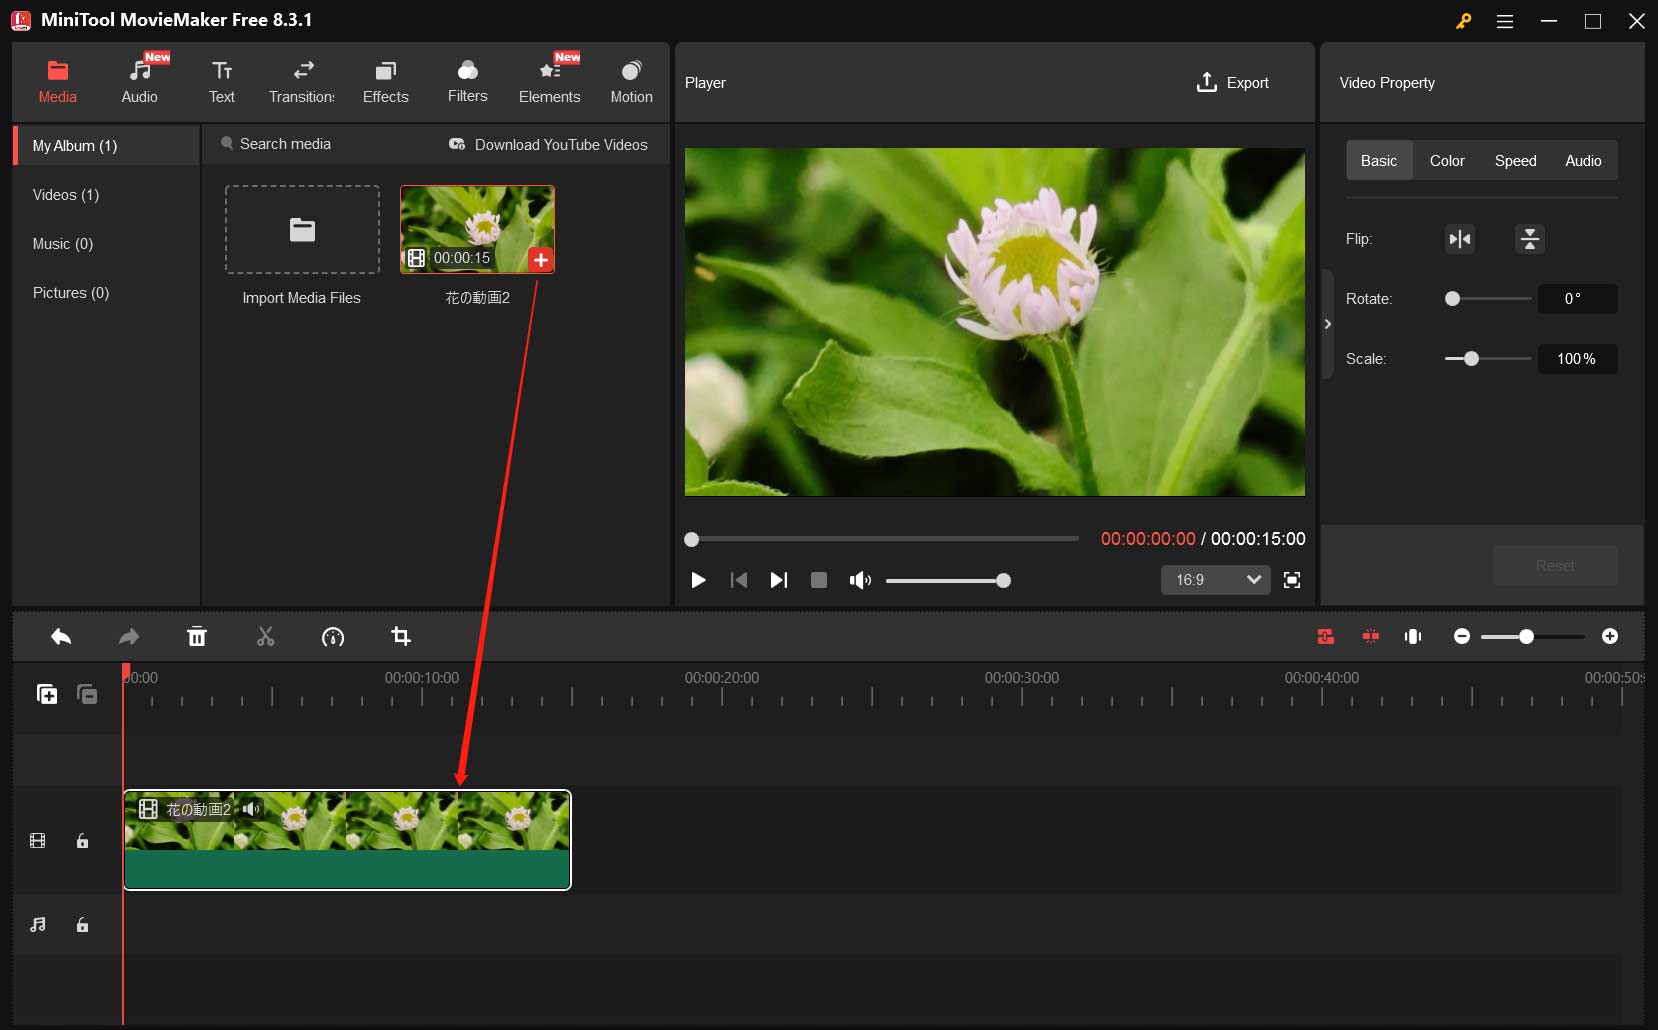Click the scissors split icon in timeline toolbar
1658x1030 pixels.
point(265,637)
